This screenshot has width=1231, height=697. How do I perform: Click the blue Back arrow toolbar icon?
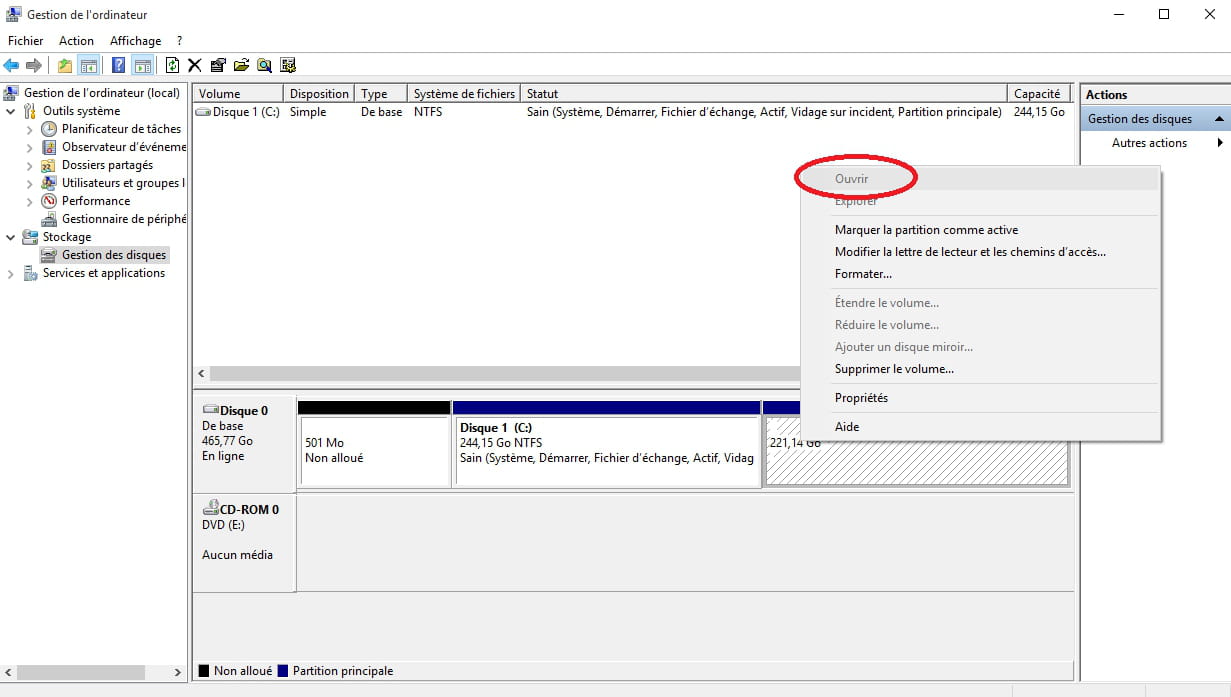(12, 65)
